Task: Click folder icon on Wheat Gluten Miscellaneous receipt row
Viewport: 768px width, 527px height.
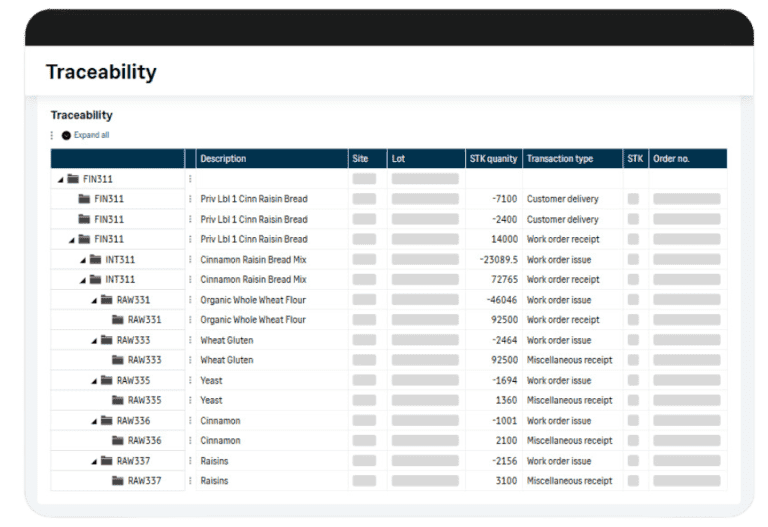Action: (118, 360)
